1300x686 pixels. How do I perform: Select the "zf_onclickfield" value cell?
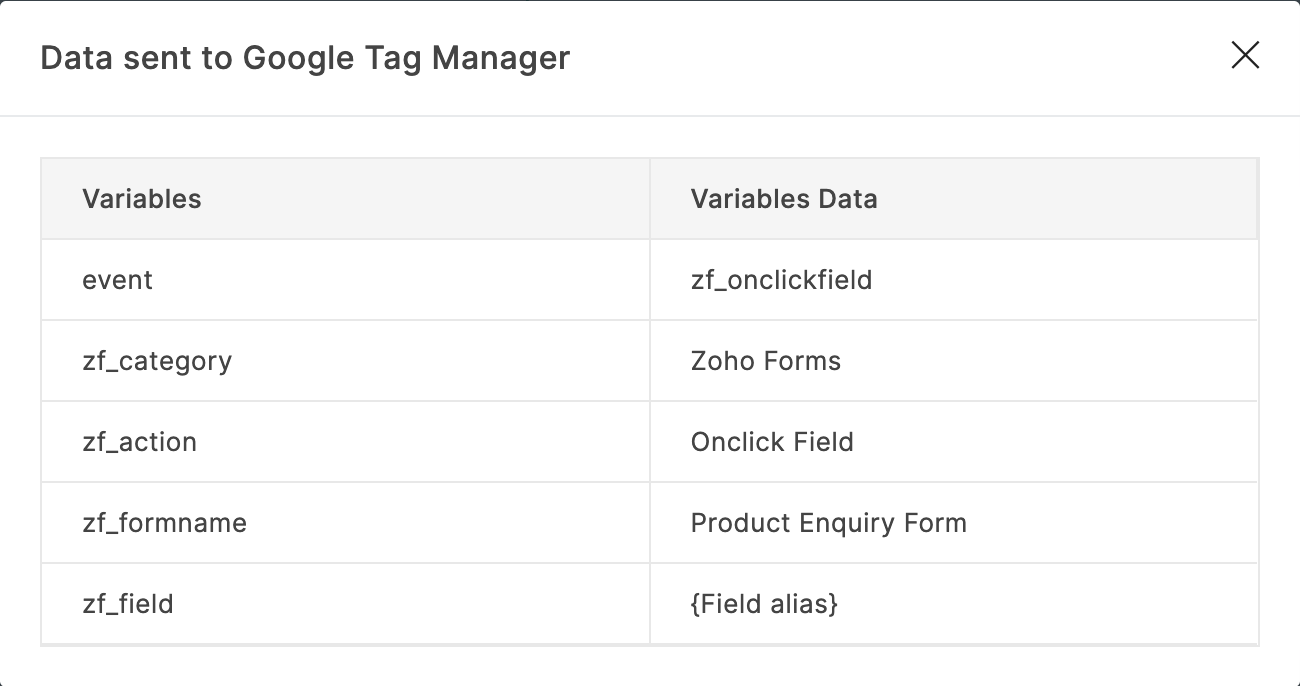[x=781, y=280]
